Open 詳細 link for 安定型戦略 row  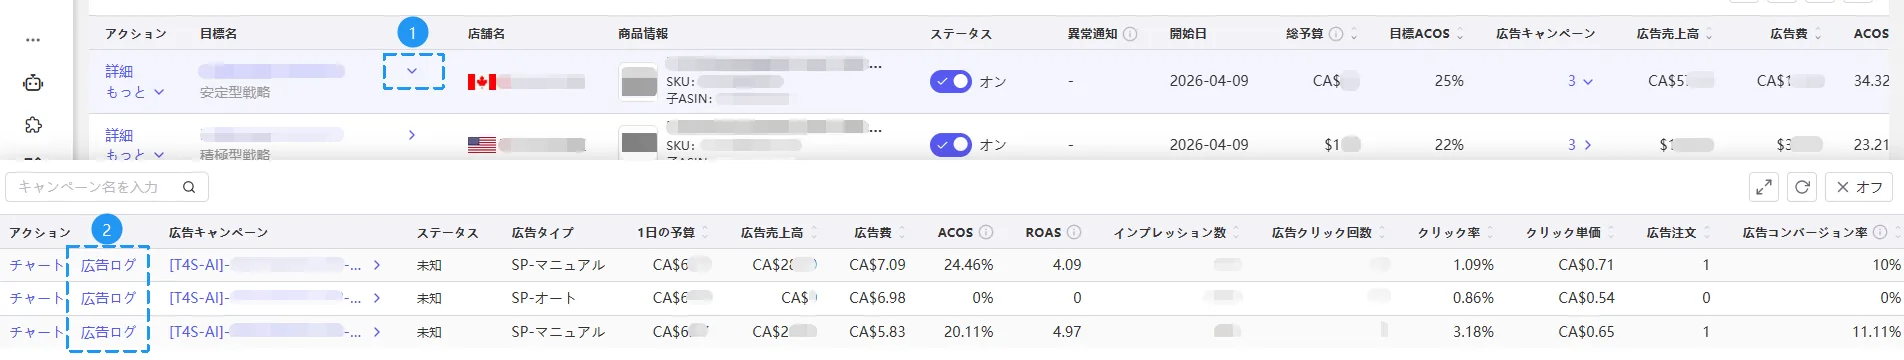[x=119, y=71]
